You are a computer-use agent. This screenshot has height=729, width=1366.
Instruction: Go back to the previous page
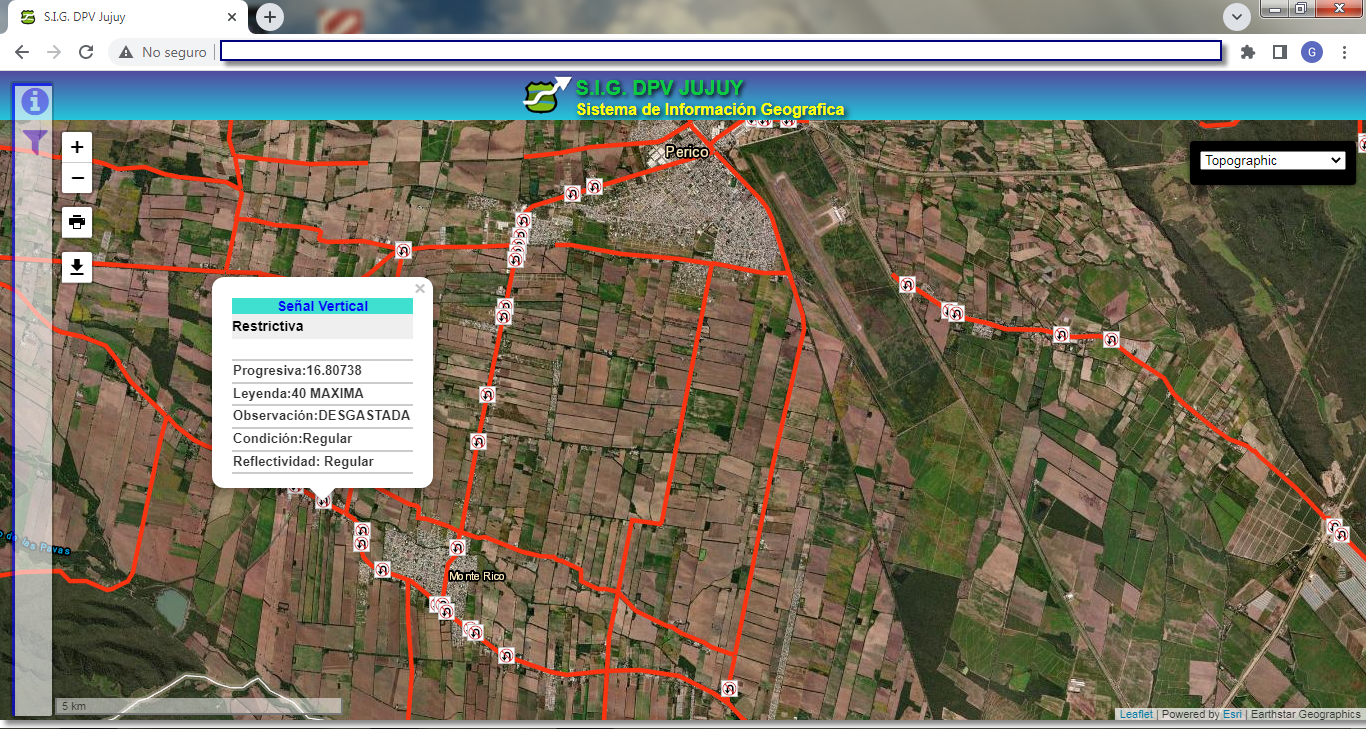pyautogui.click(x=22, y=52)
